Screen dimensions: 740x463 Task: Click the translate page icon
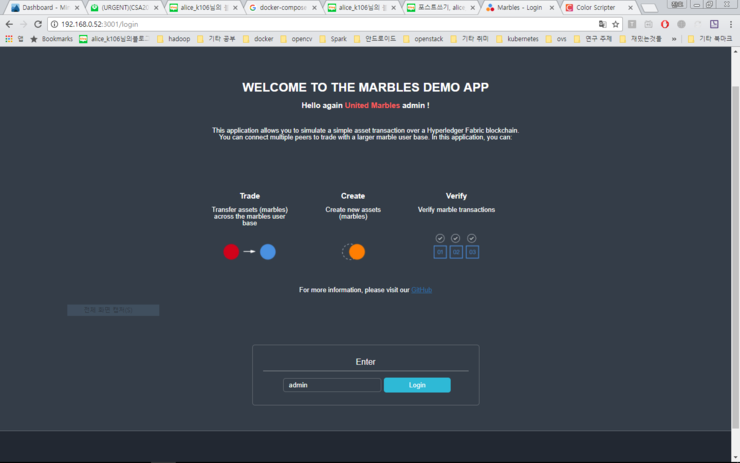point(602,24)
